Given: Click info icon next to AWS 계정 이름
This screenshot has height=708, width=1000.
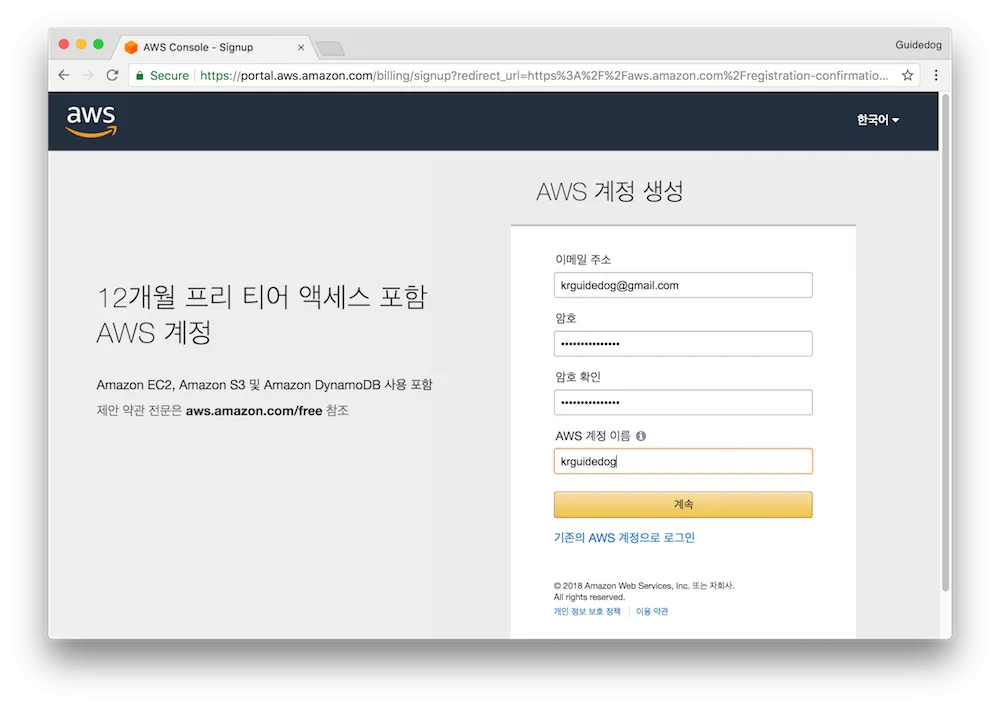Looking at the screenshot, I should point(641,436).
